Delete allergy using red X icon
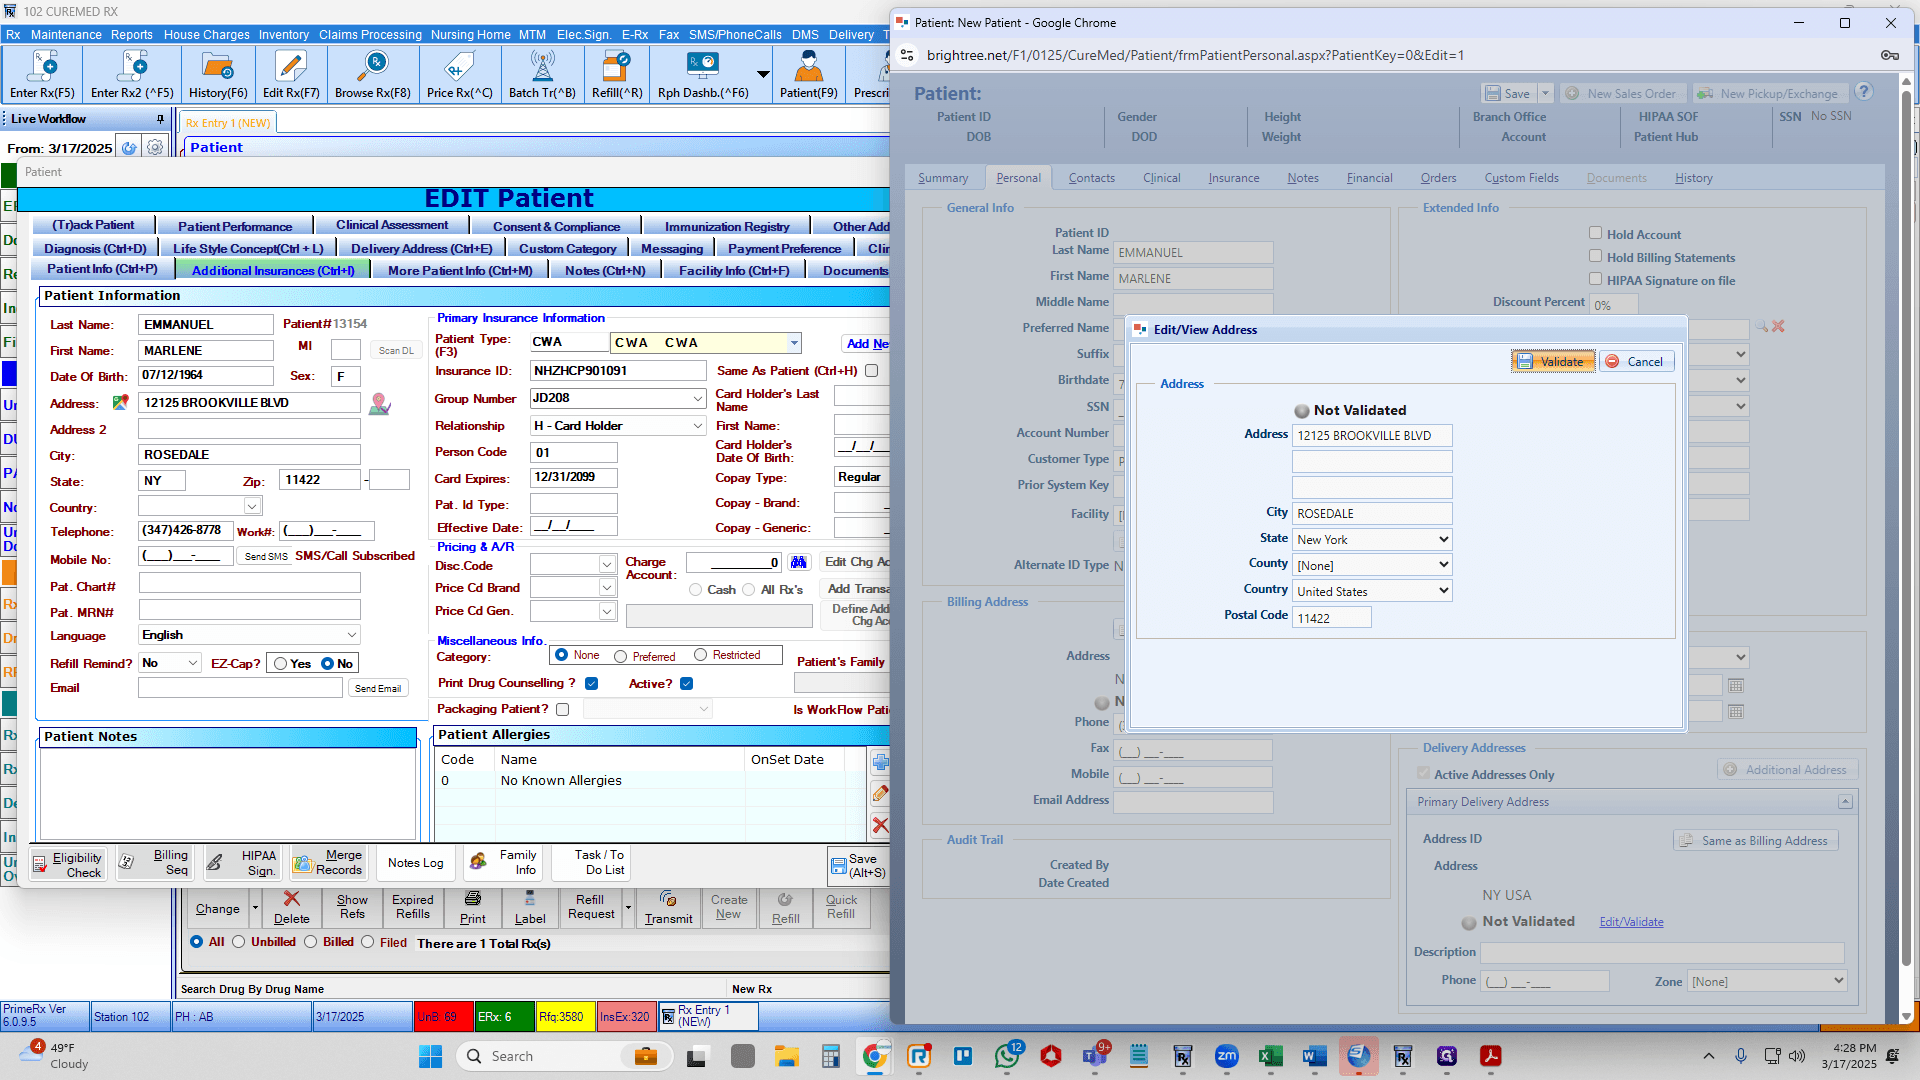The height and width of the screenshot is (1080, 1920). (x=880, y=826)
